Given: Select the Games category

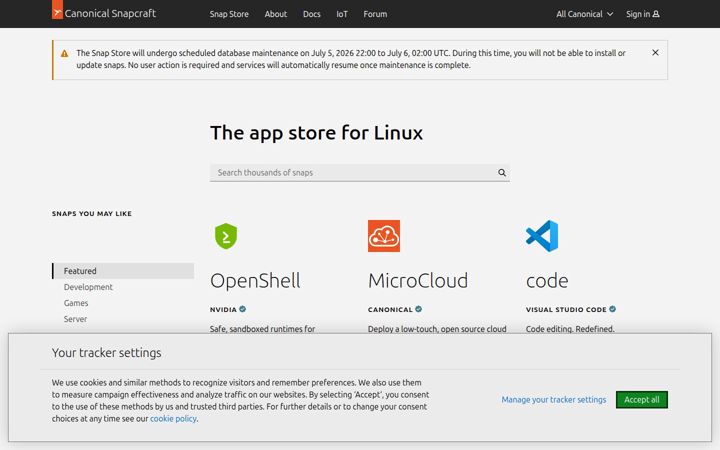Looking at the screenshot, I should 76,303.
